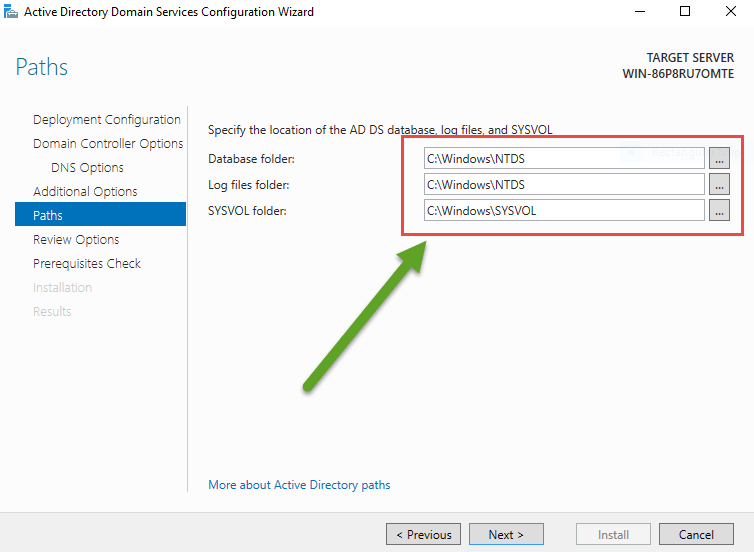The height and width of the screenshot is (552, 754).
Task: Select DNS Options in the sidebar
Action: 87,168
